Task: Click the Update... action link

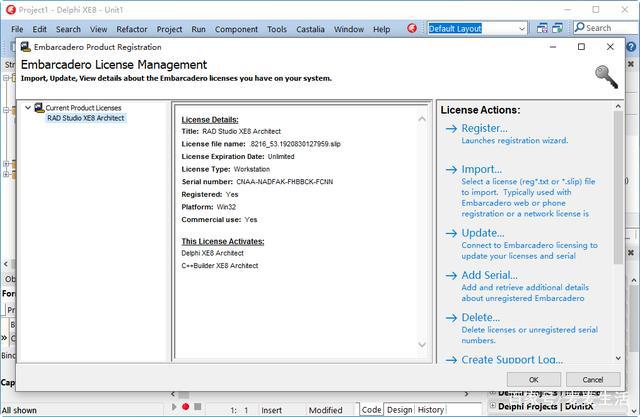Action: coord(483,233)
